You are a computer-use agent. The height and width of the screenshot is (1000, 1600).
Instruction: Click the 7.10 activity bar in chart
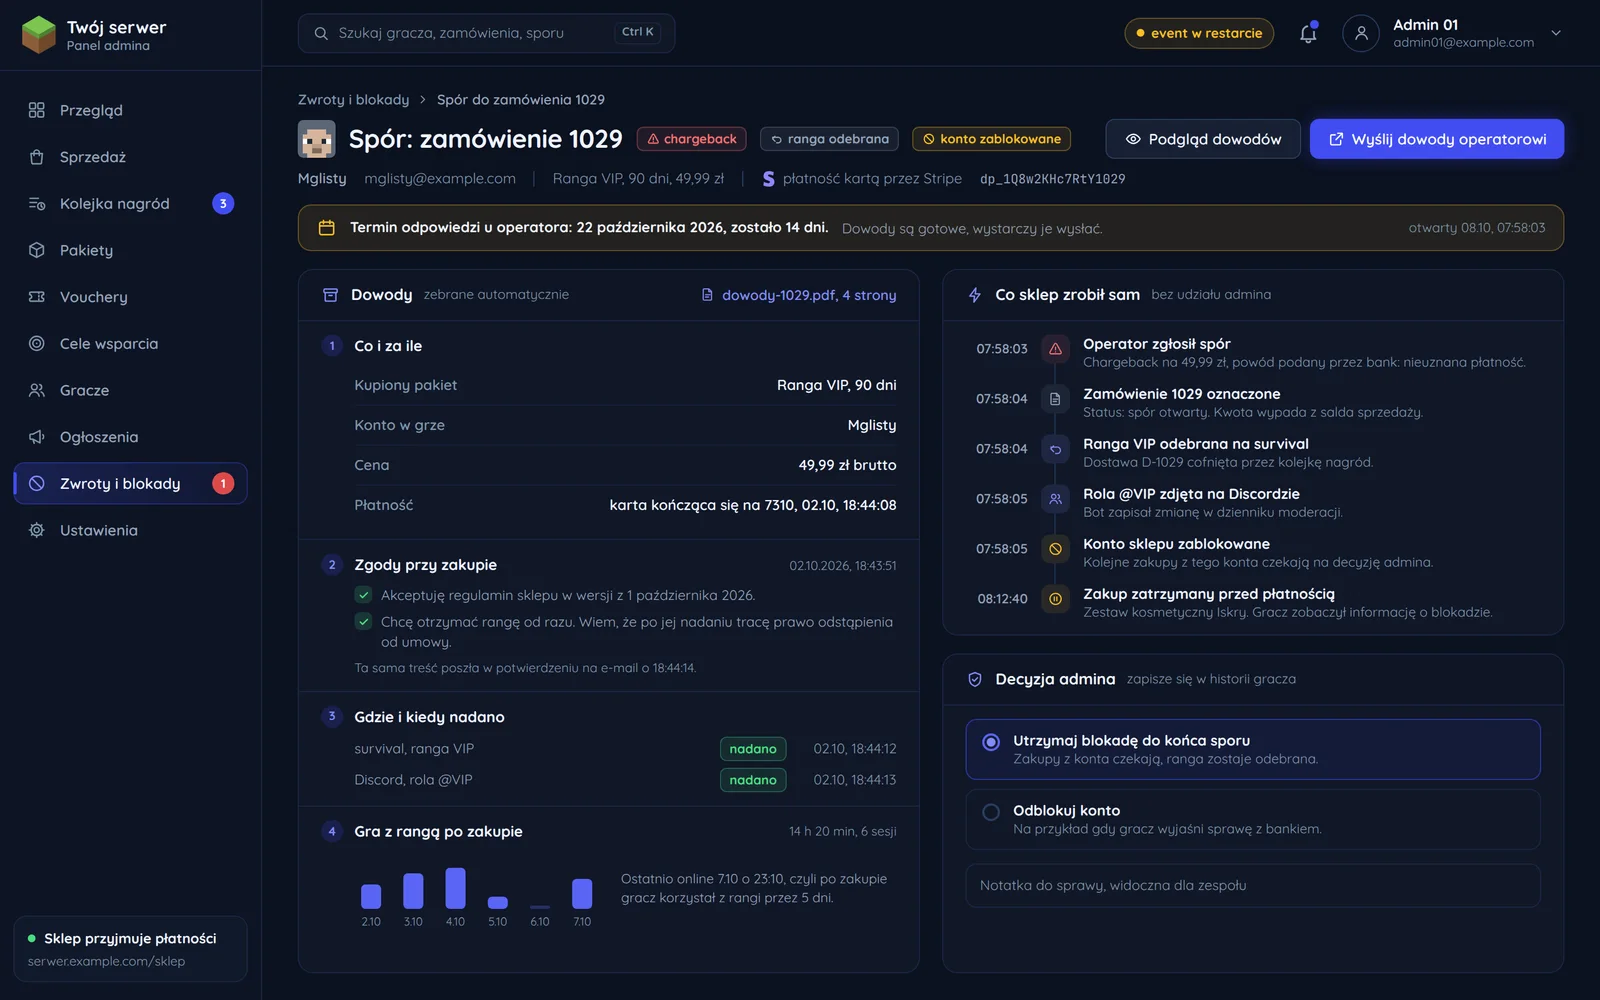[582, 894]
